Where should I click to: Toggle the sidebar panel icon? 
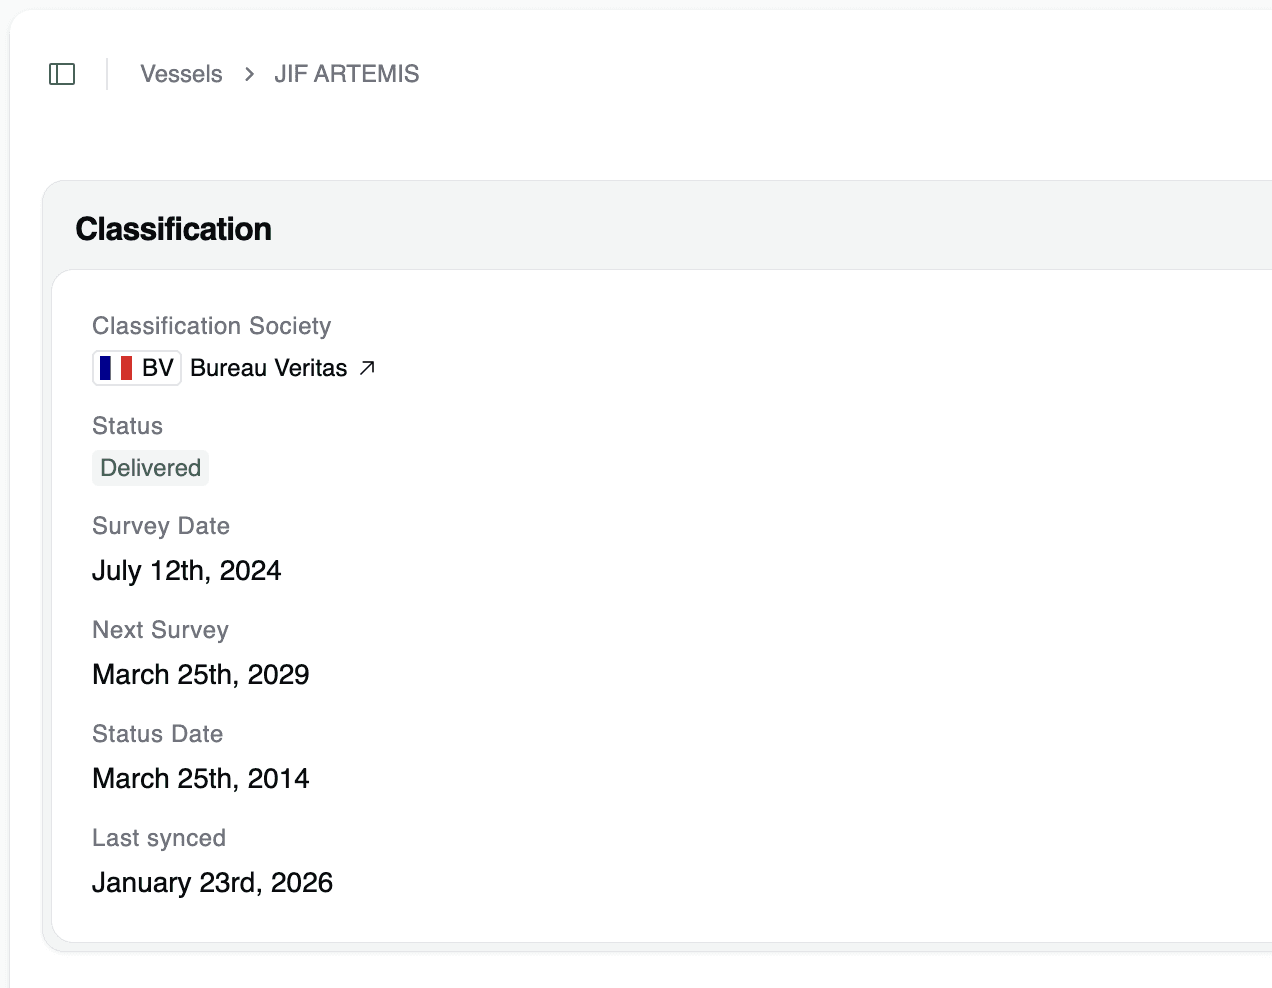62,74
